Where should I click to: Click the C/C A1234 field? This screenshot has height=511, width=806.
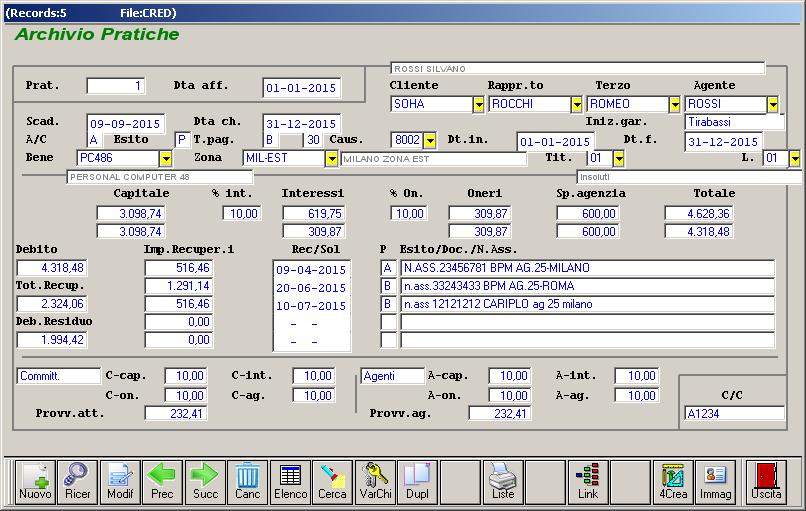pos(735,413)
